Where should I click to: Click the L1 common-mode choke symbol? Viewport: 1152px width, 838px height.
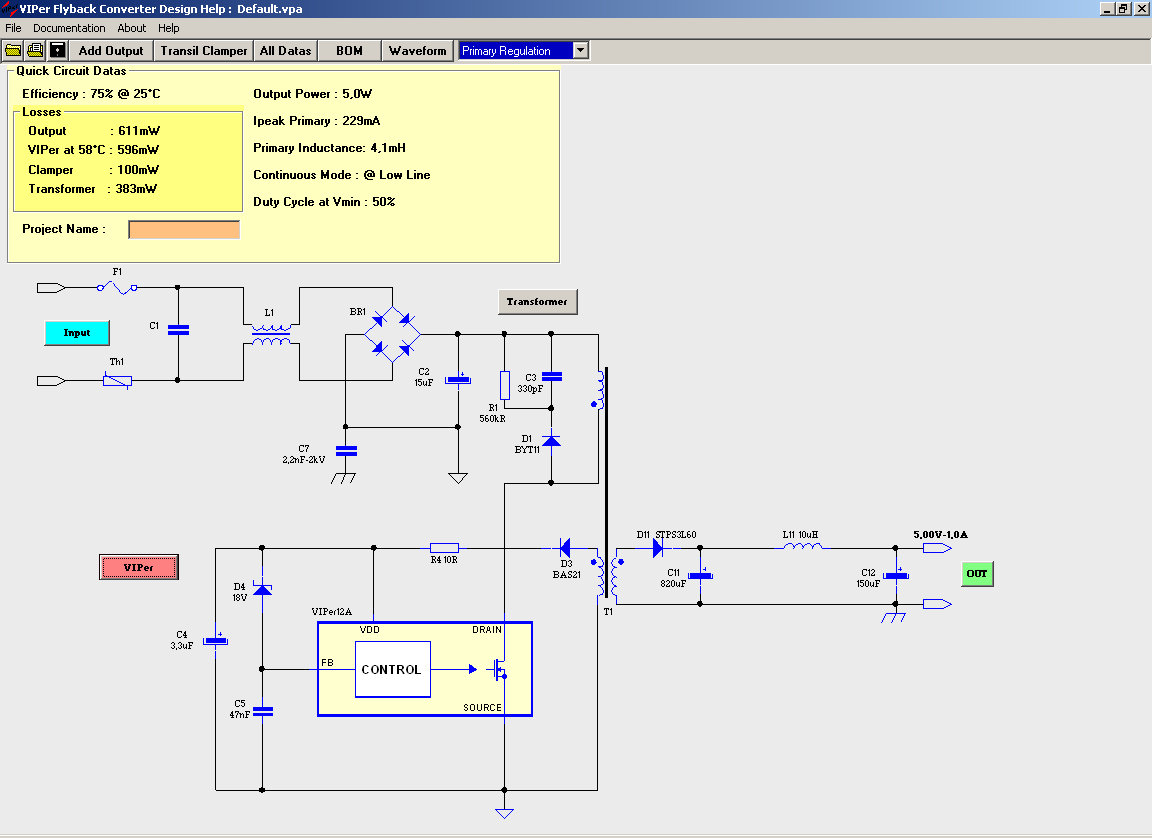click(x=271, y=334)
